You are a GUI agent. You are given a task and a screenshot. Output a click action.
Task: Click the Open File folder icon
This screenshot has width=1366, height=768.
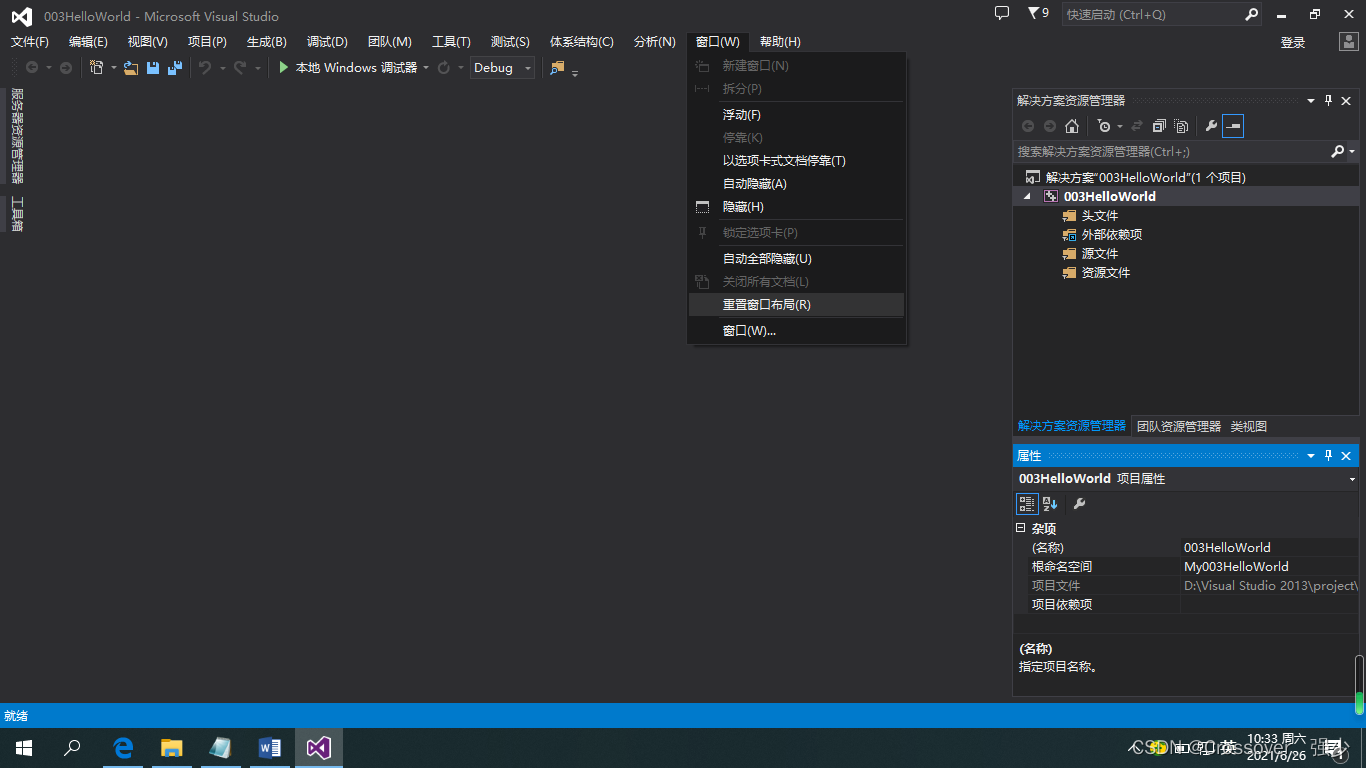pyautogui.click(x=131, y=67)
